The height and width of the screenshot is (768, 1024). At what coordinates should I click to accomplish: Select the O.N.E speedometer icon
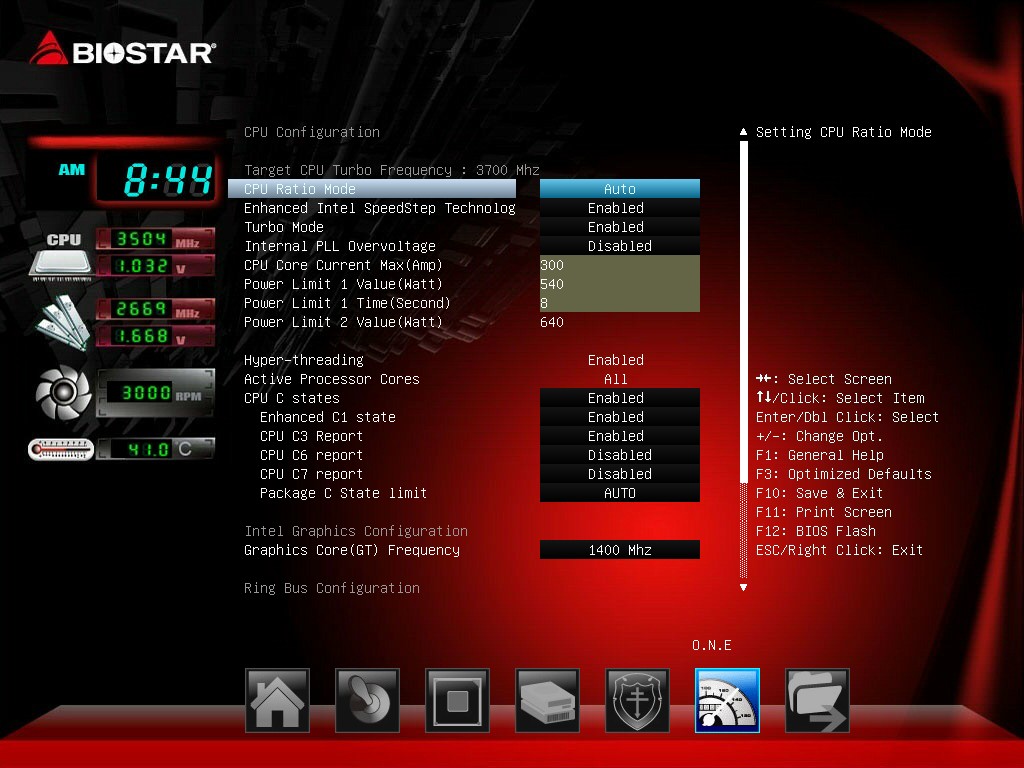click(x=728, y=700)
